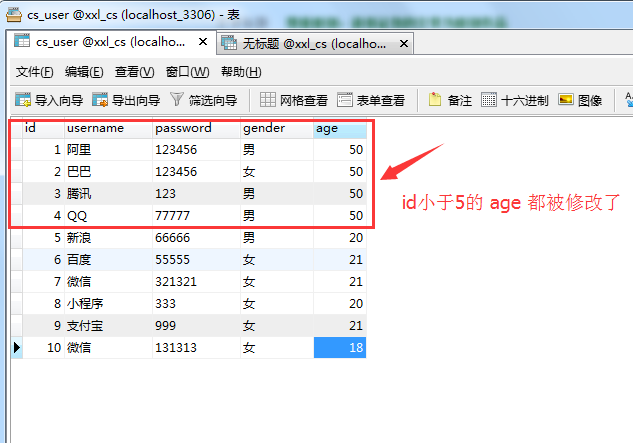633x443 pixels.
Task: Switch to the 无标题 @xxl_cs tab
Action: [314, 43]
